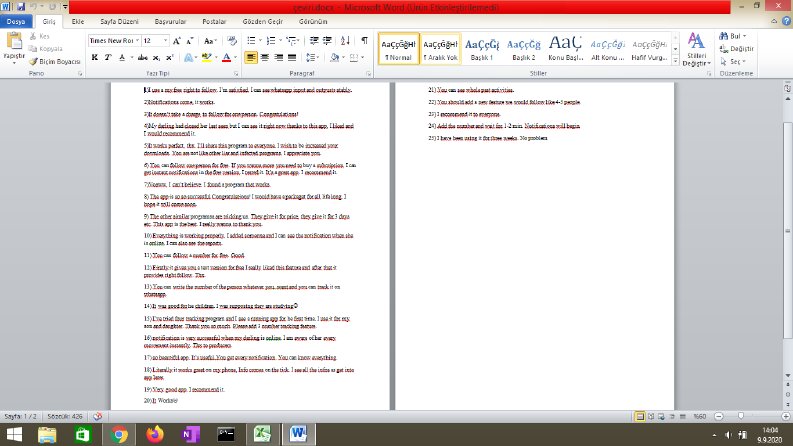Image resolution: width=793 pixels, height=446 pixels.
Task: Apply red font color
Action: click(227, 58)
